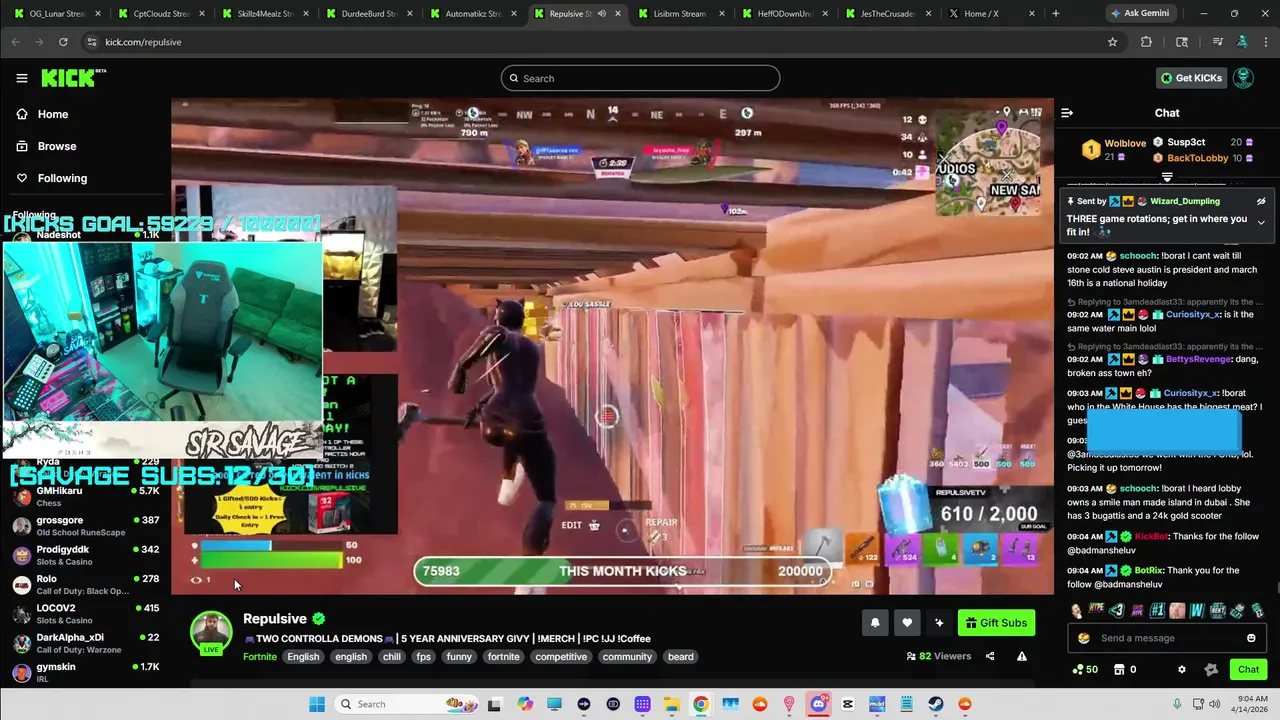Open the Kick hamburger menu
This screenshot has width=1280, height=720.
tap(22, 78)
